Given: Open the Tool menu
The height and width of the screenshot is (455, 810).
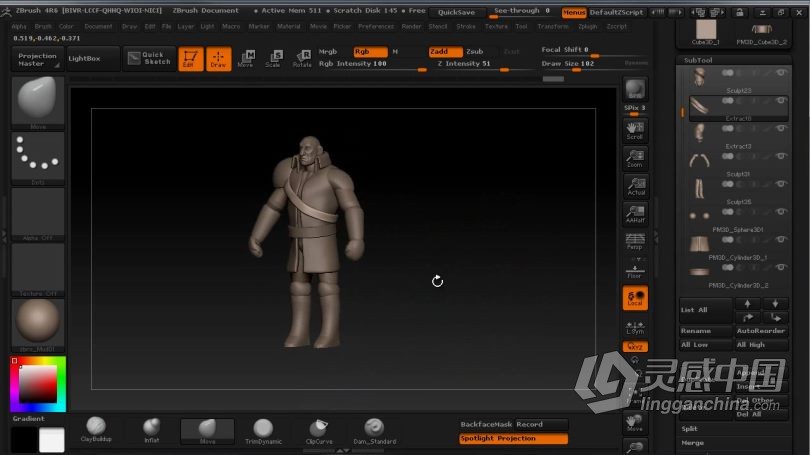Looking at the screenshot, I should point(521,26).
